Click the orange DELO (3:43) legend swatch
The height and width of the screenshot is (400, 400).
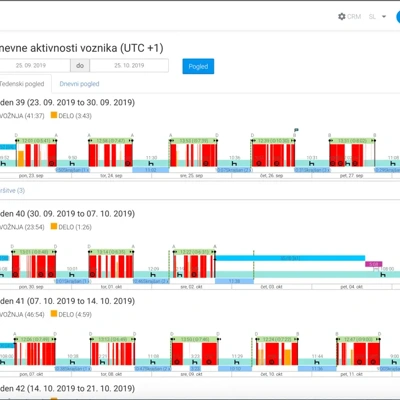pyautogui.click(x=54, y=115)
